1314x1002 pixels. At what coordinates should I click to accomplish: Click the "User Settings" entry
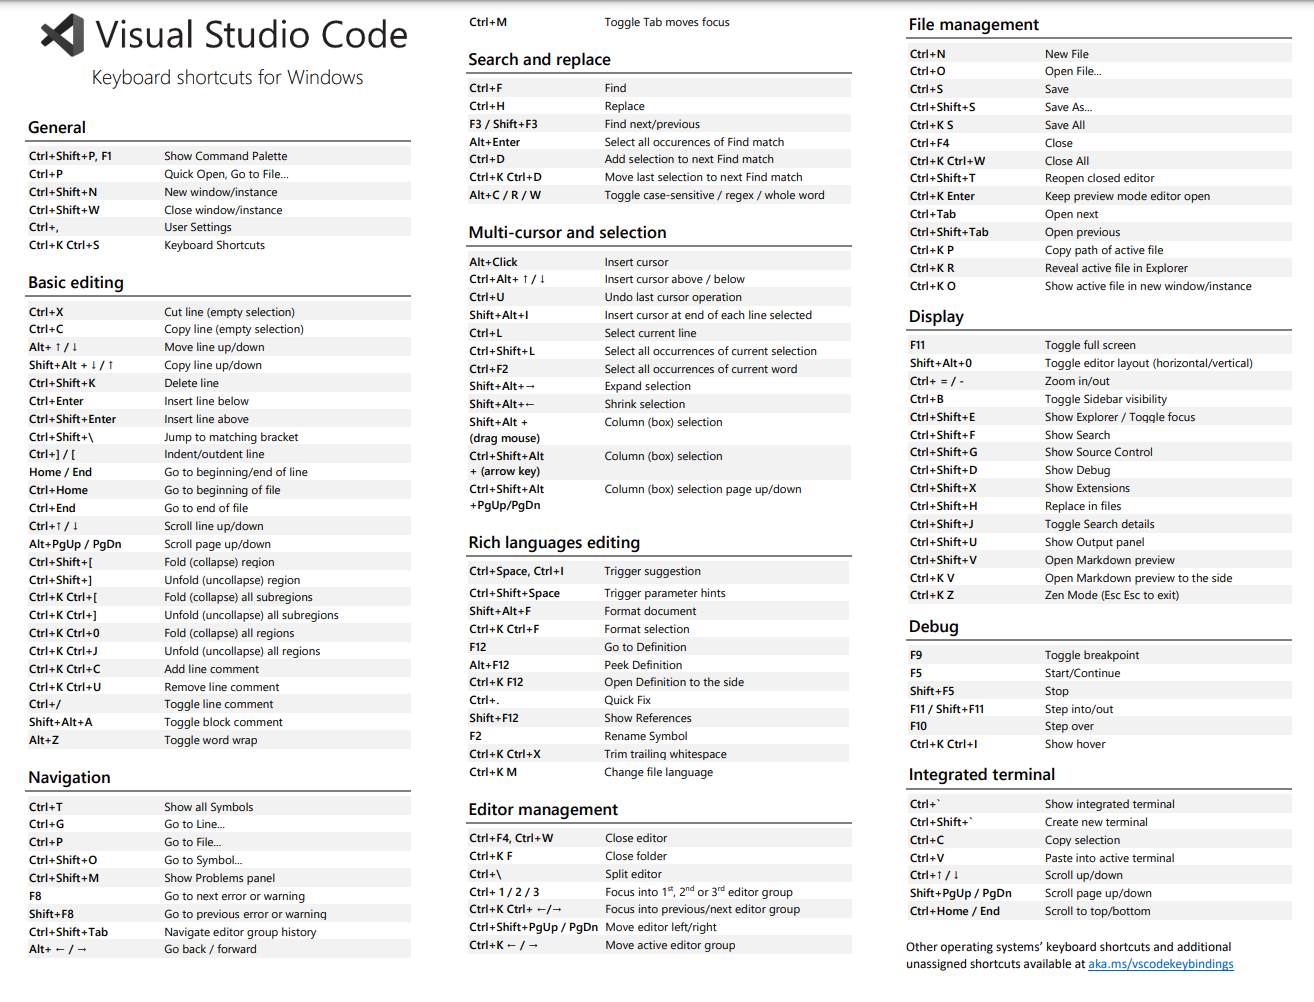point(198,227)
